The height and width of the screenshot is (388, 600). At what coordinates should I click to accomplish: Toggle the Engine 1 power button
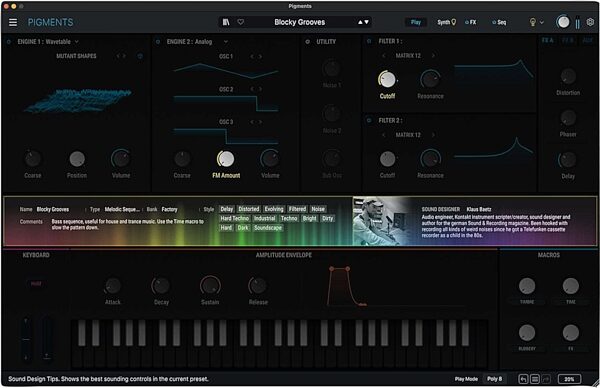[9, 42]
